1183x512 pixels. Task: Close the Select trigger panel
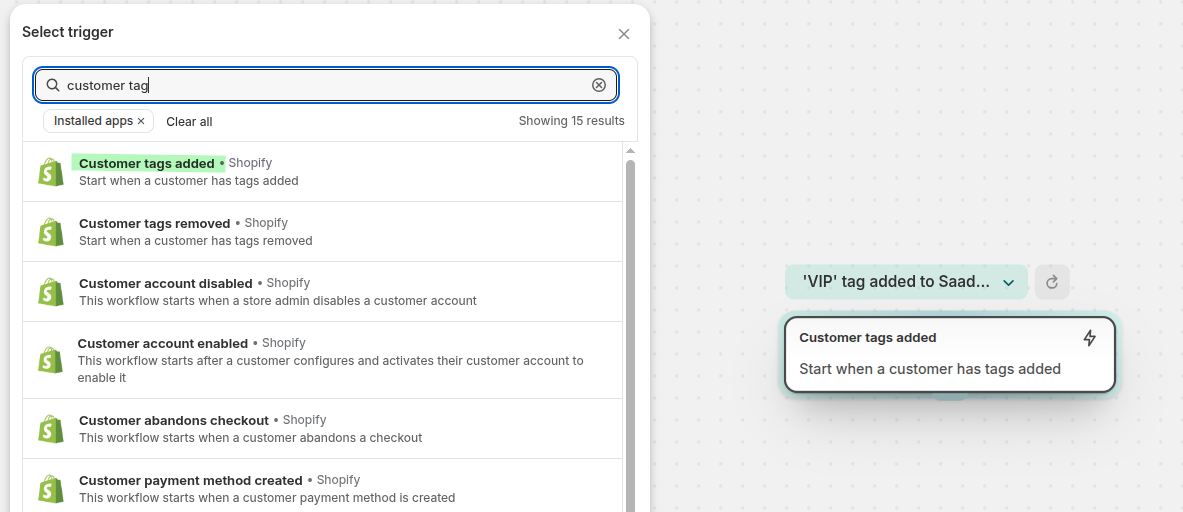point(624,34)
